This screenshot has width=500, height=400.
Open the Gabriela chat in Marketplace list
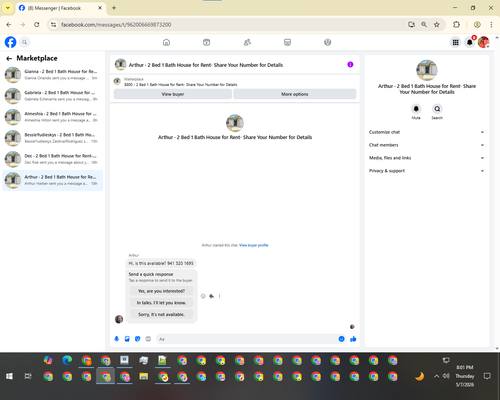click(53, 96)
